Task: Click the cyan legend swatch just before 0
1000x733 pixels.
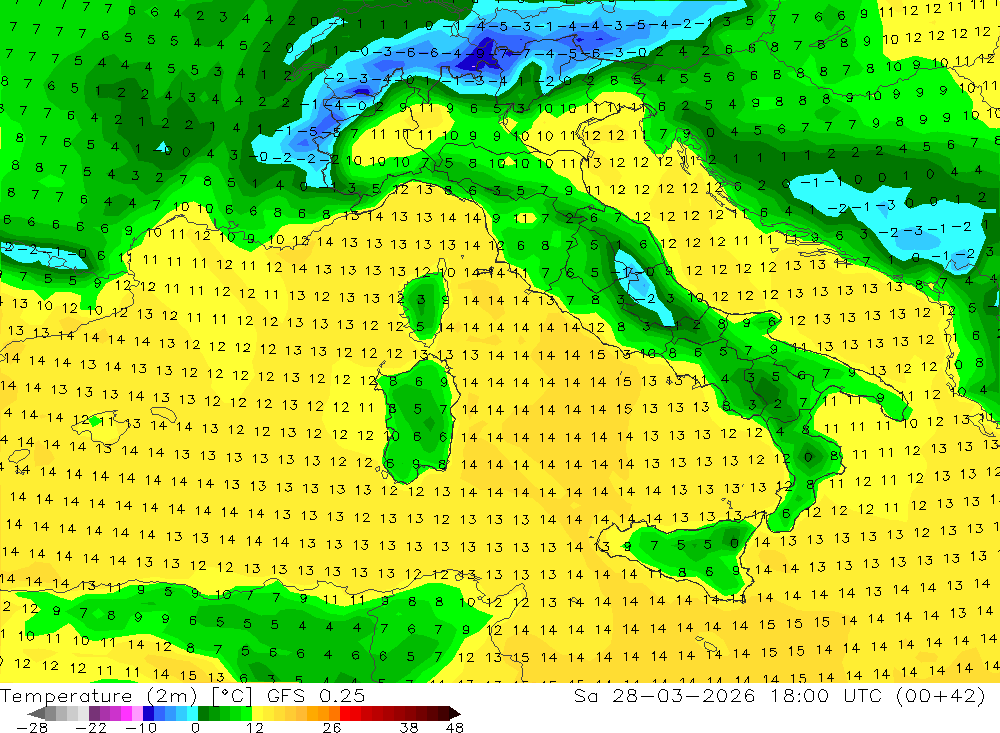Action: [192, 713]
